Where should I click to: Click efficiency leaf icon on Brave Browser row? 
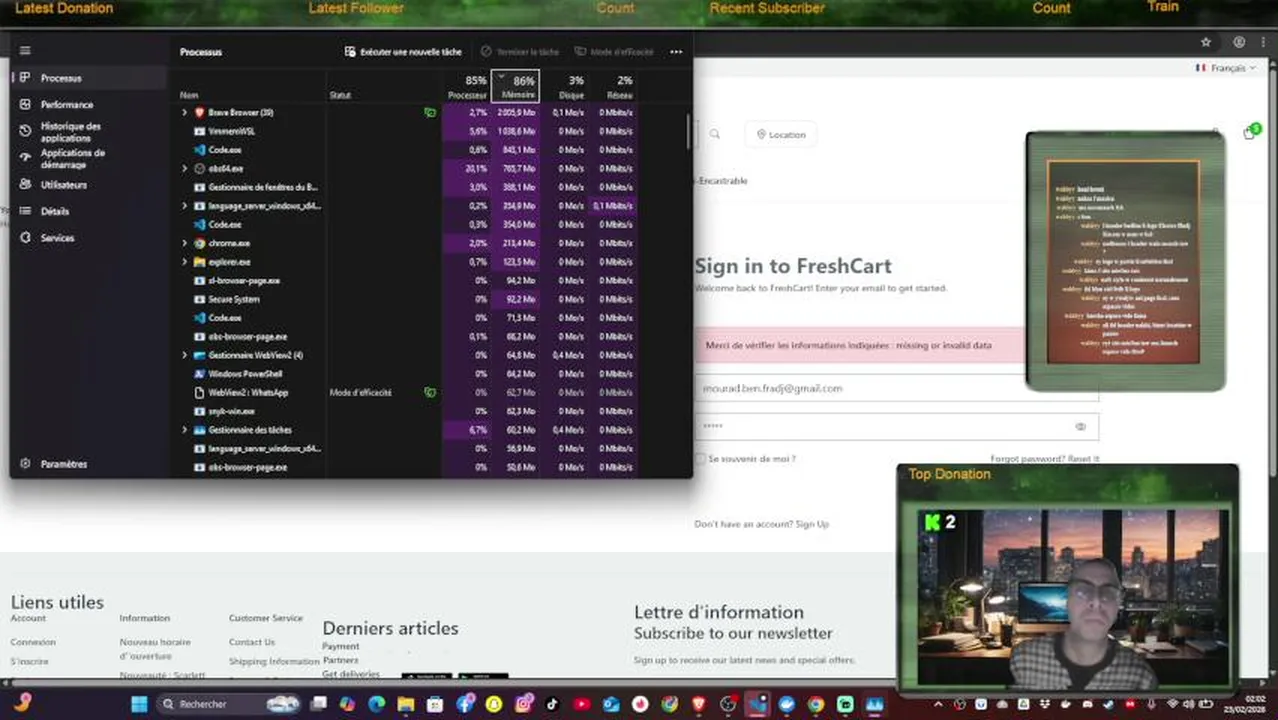430,113
